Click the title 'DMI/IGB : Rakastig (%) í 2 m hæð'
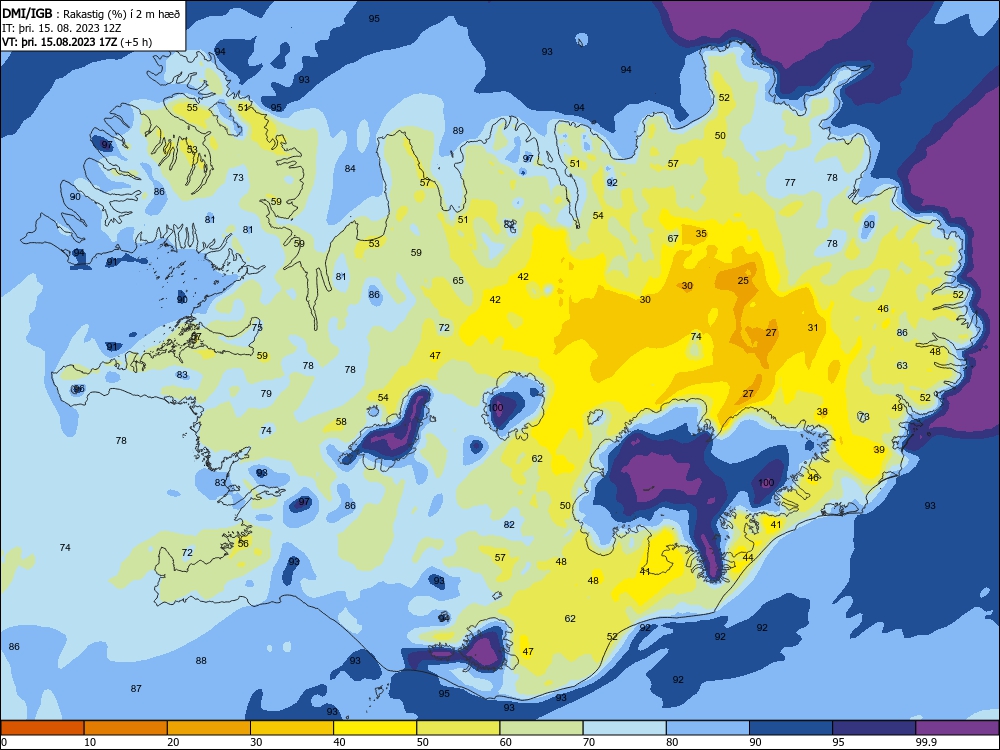The width and height of the screenshot is (1000, 750). 91,13
